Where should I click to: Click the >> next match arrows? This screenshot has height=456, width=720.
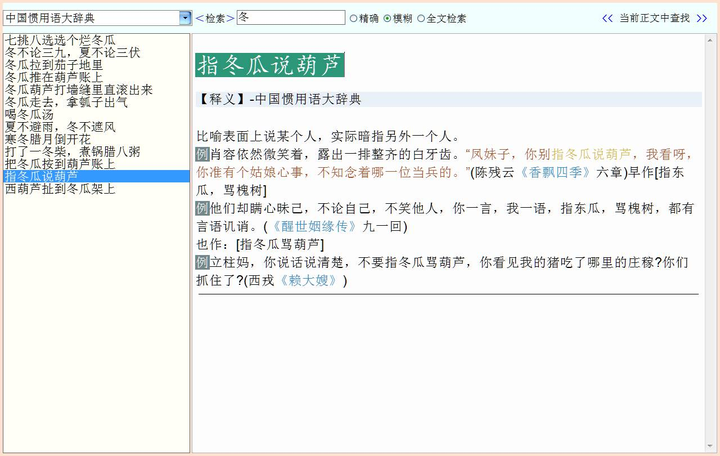pos(702,18)
